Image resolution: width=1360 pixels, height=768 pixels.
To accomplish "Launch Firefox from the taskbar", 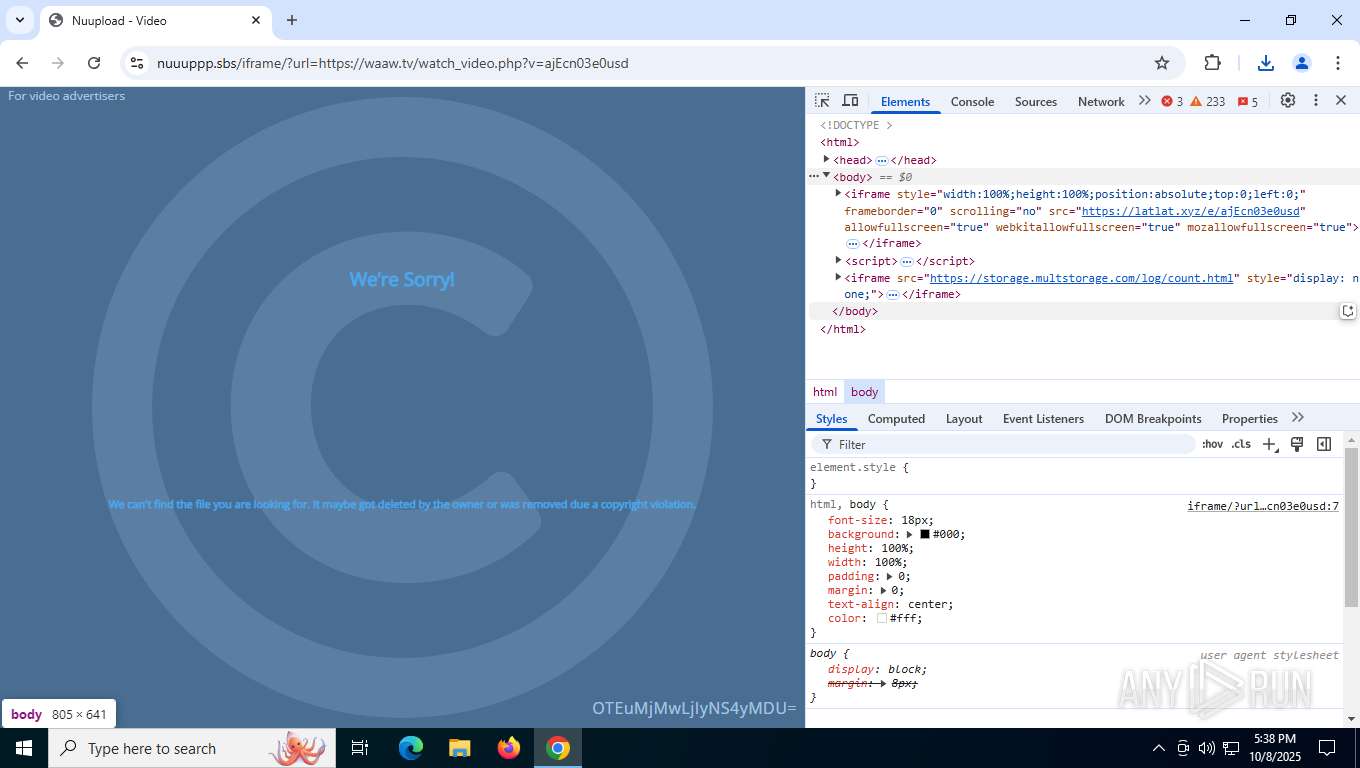I will pyautogui.click(x=509, y=748).
